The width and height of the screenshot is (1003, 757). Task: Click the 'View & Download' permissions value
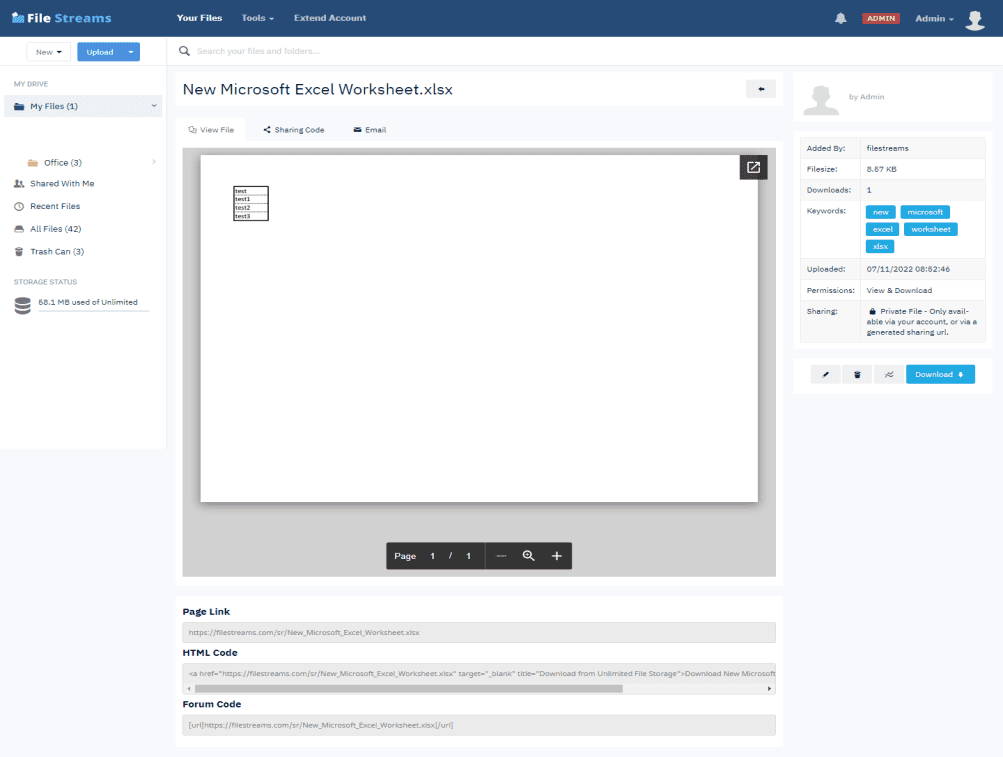click(x=899, y=290)
